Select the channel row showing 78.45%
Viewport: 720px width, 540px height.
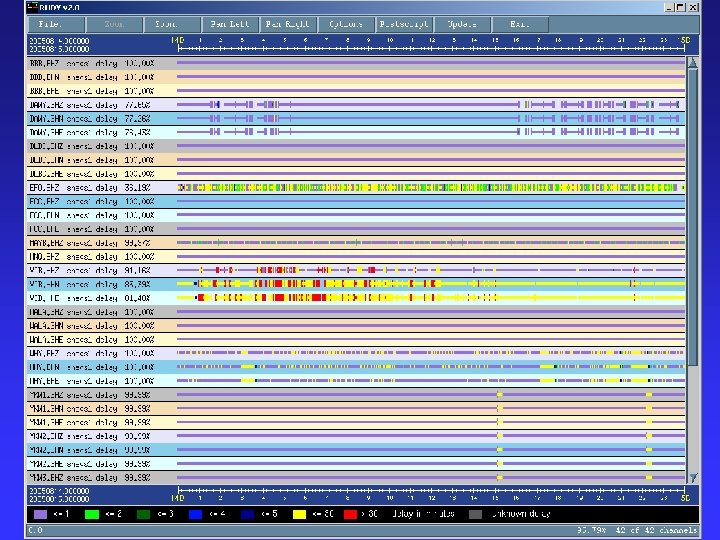(x=356, y=132)
